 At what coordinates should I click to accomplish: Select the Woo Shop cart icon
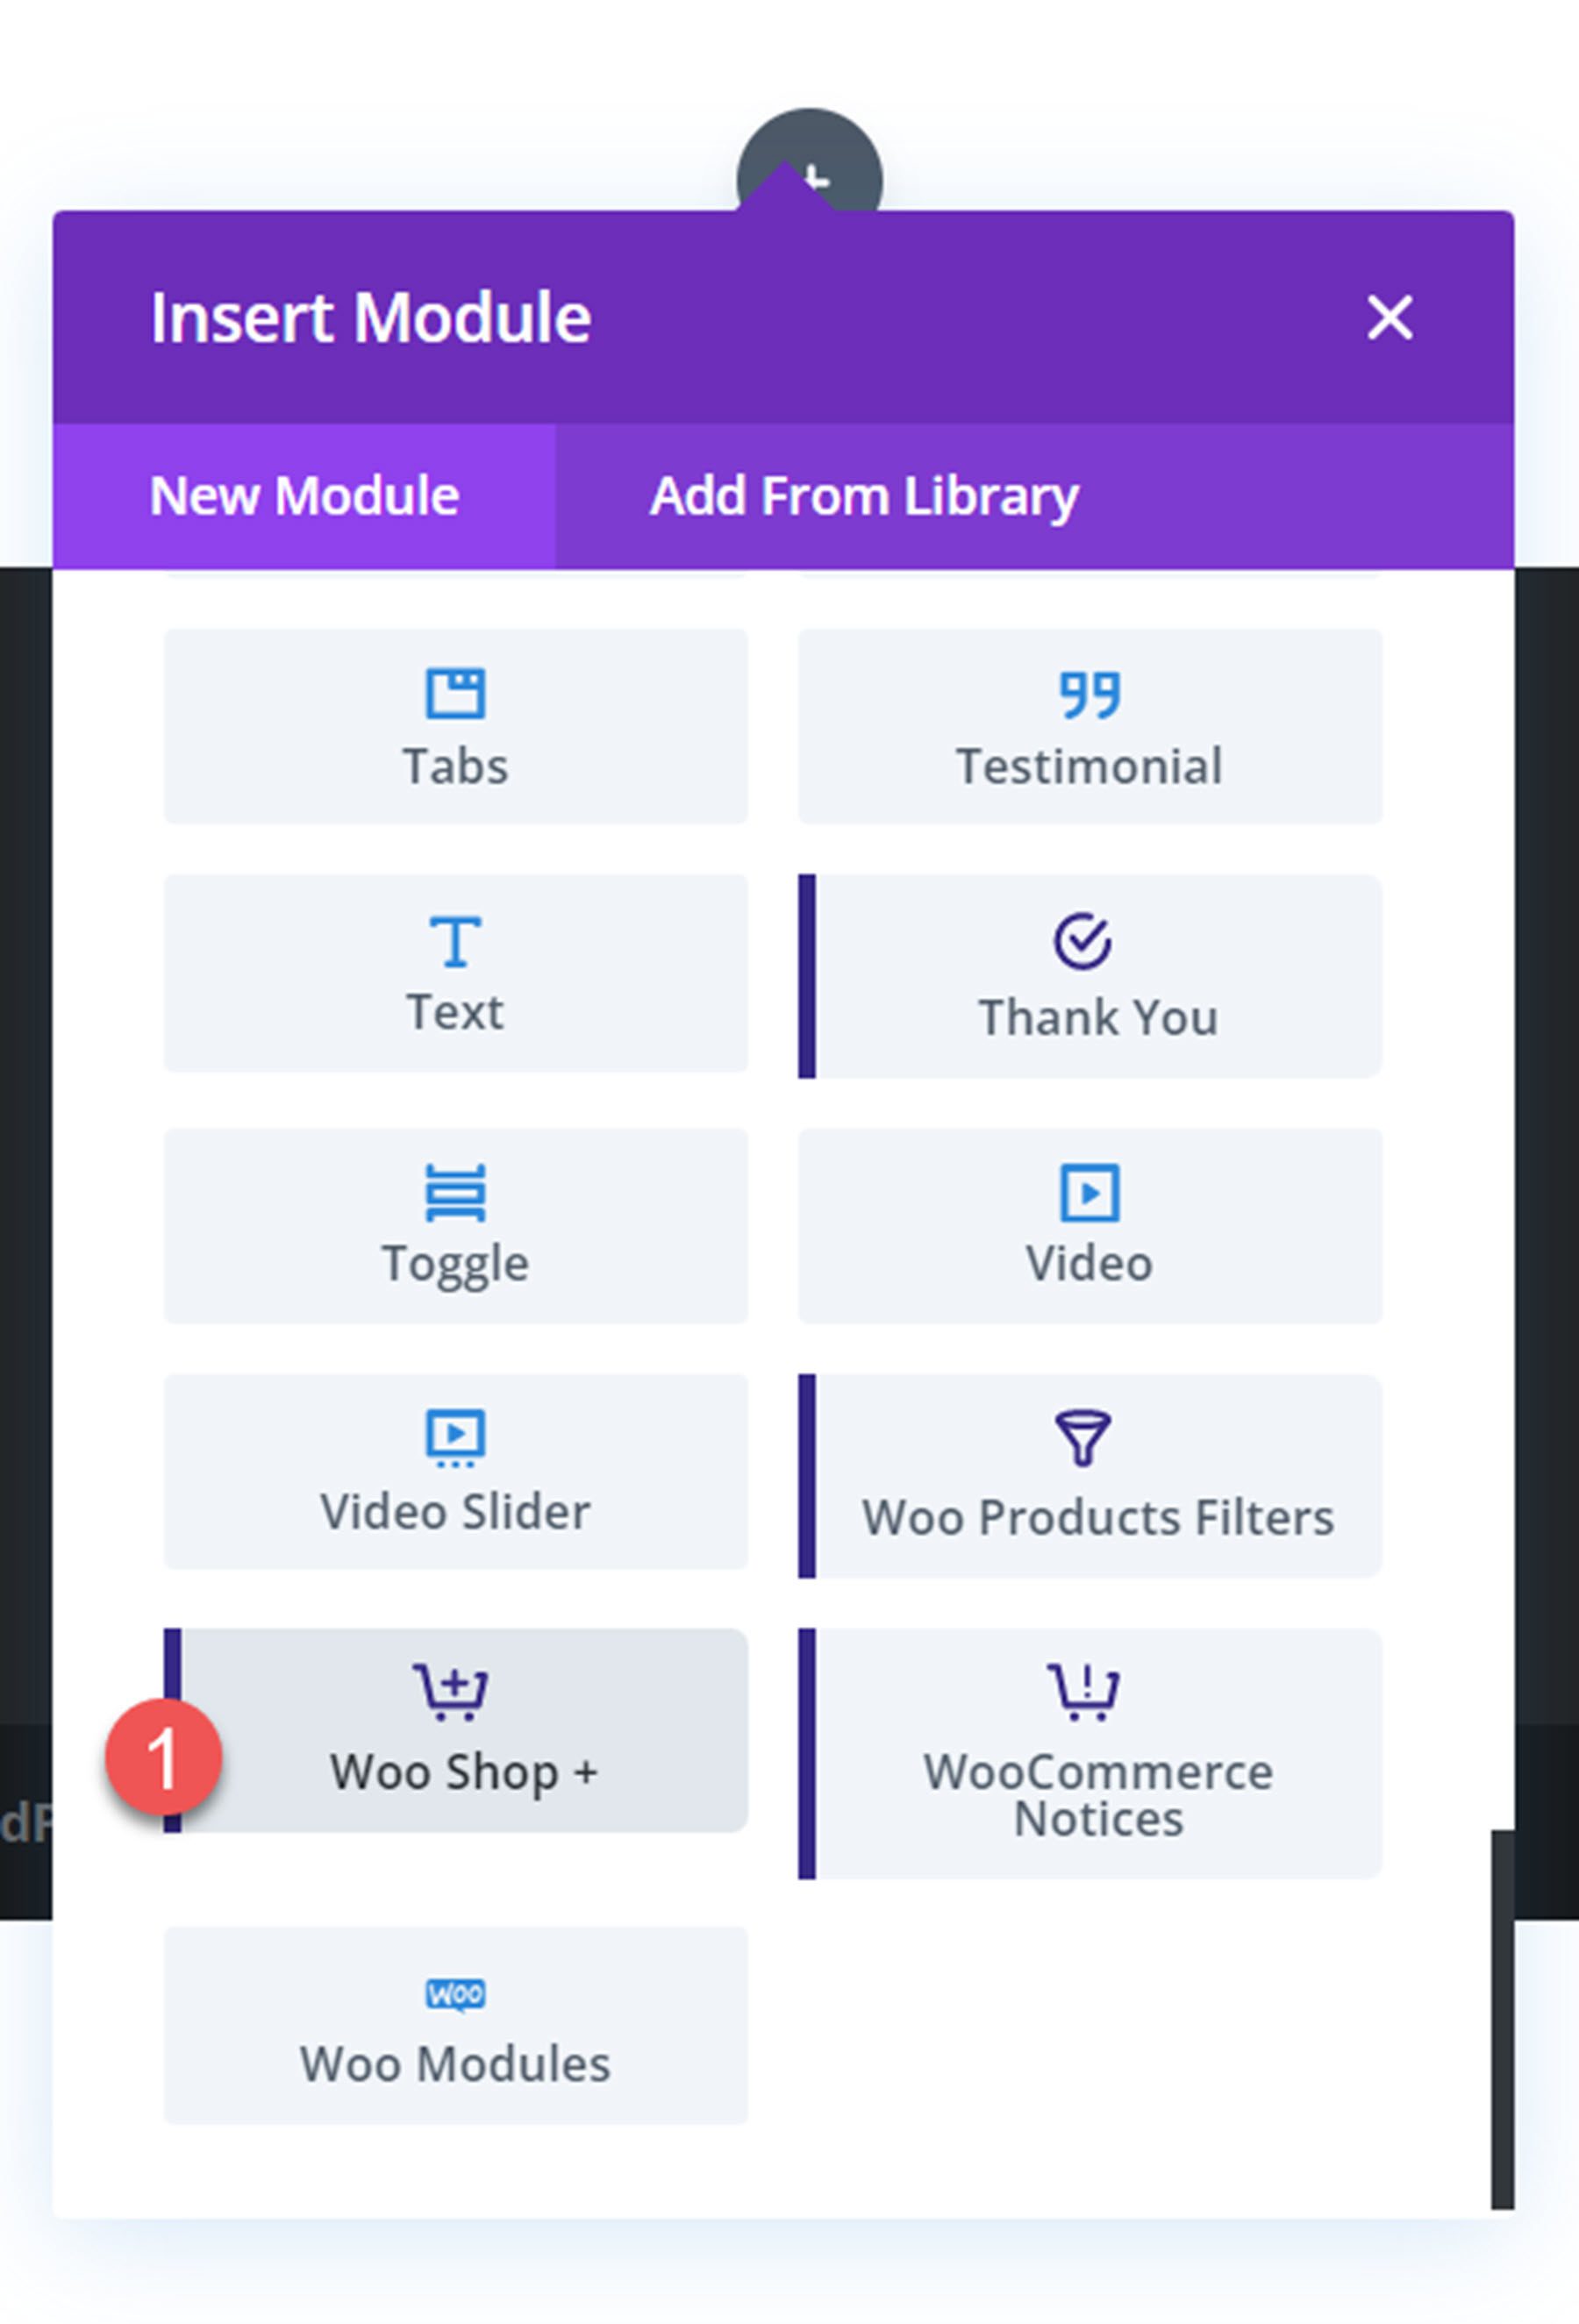[456, 1685]
